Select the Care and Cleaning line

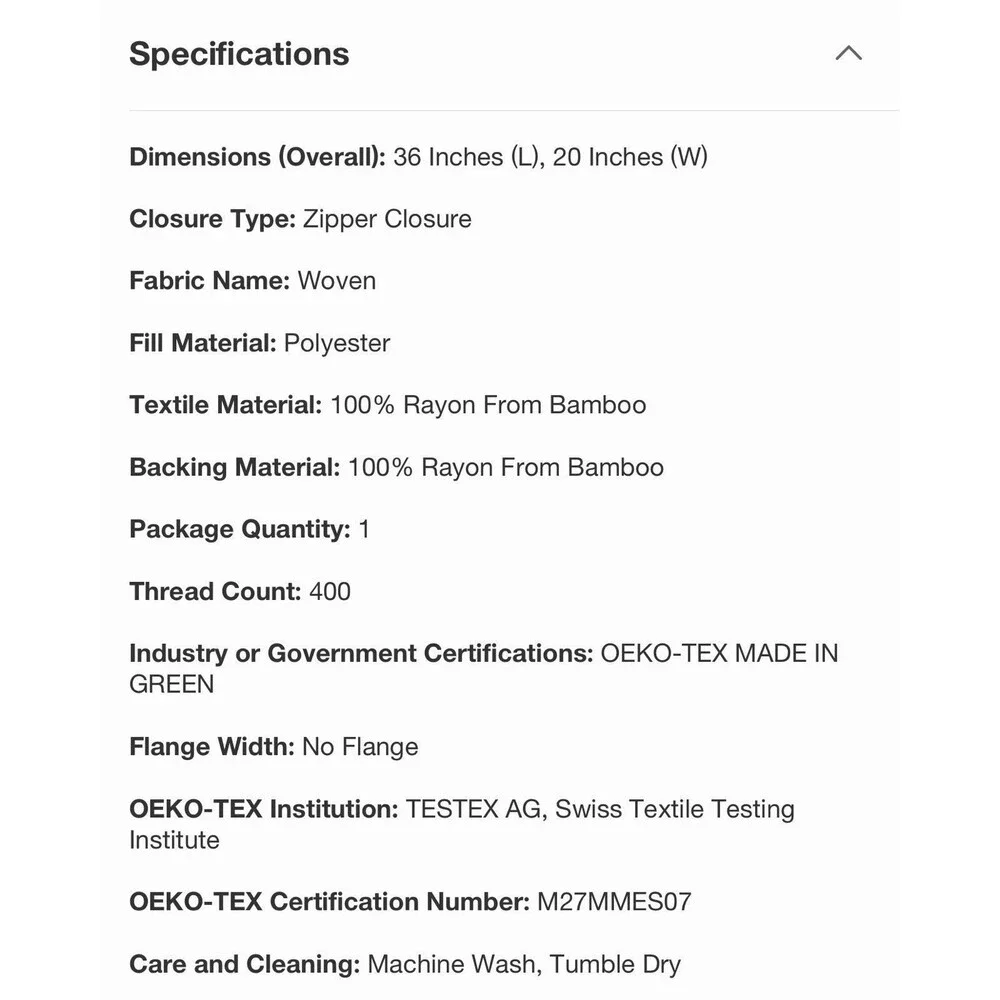point(405,964)
